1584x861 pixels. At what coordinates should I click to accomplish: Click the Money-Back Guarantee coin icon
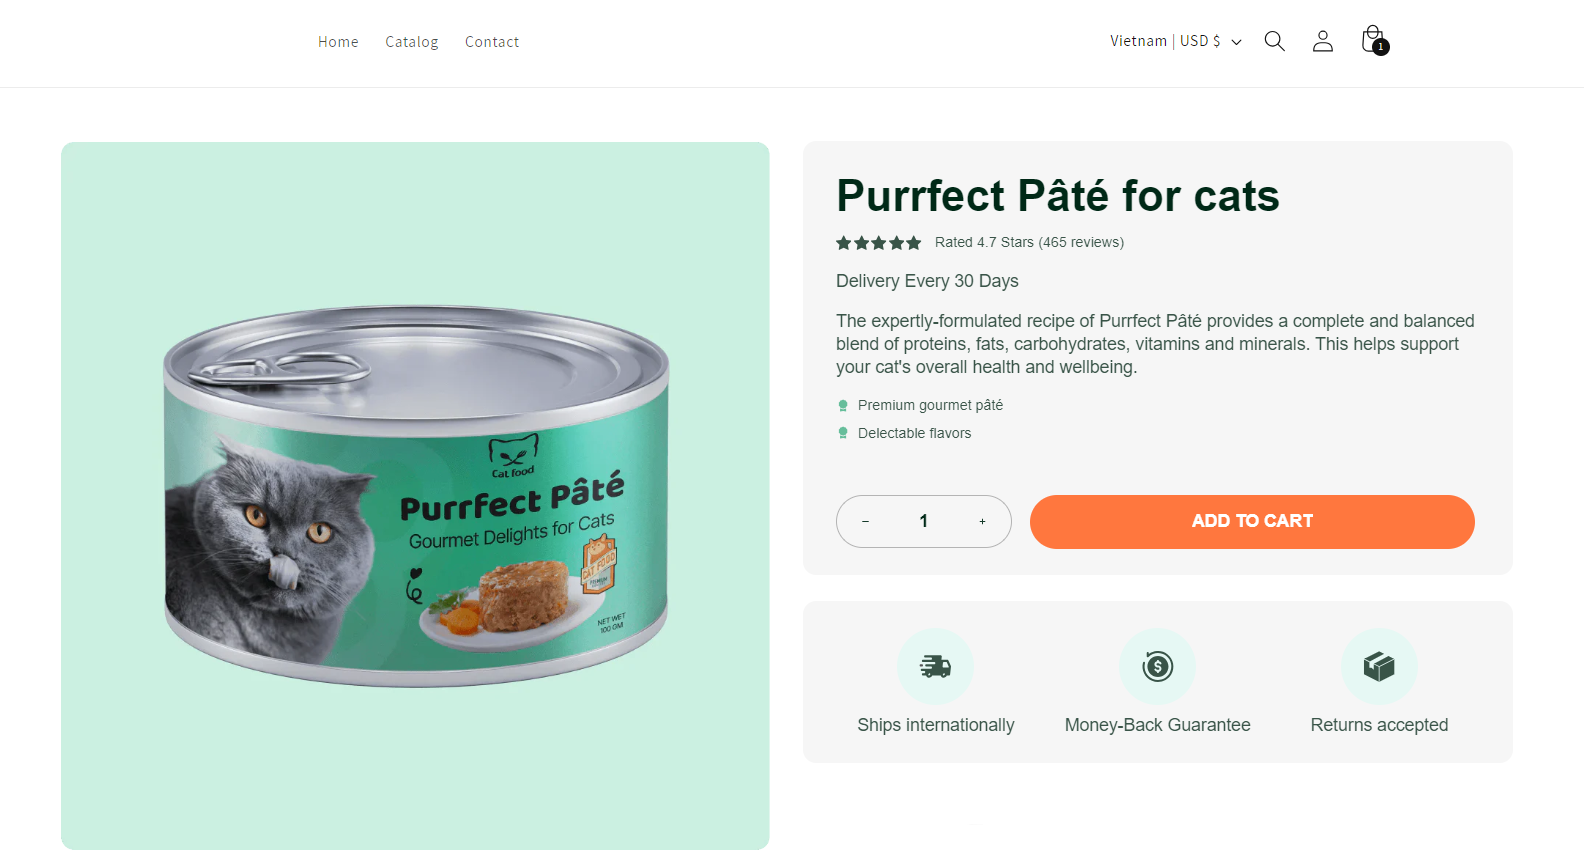pos(1157,666)
